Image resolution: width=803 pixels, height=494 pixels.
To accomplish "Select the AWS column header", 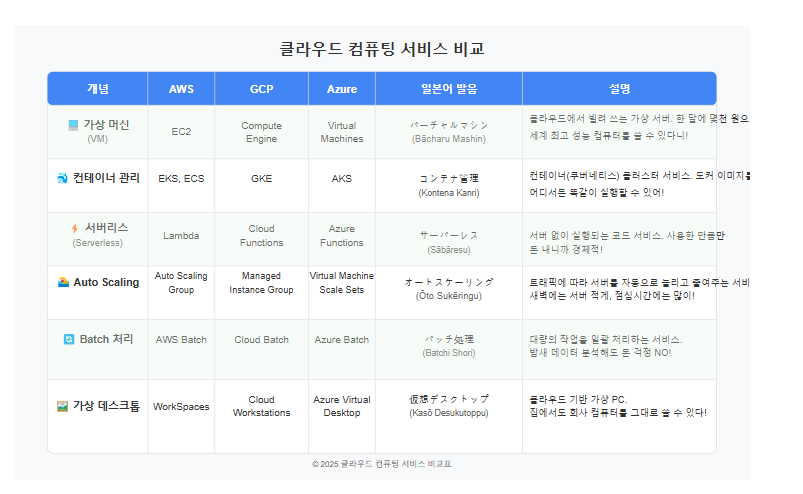I will coord(181,89).
